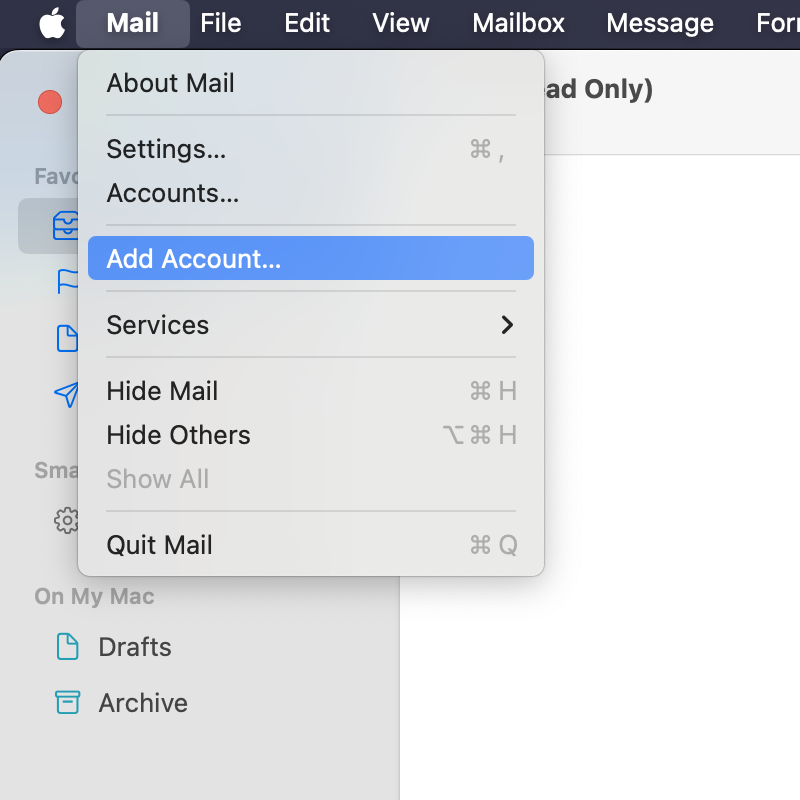This screenshot has width=800, height=800.
Task: Open the Message menu
Action: coord(660,23)
